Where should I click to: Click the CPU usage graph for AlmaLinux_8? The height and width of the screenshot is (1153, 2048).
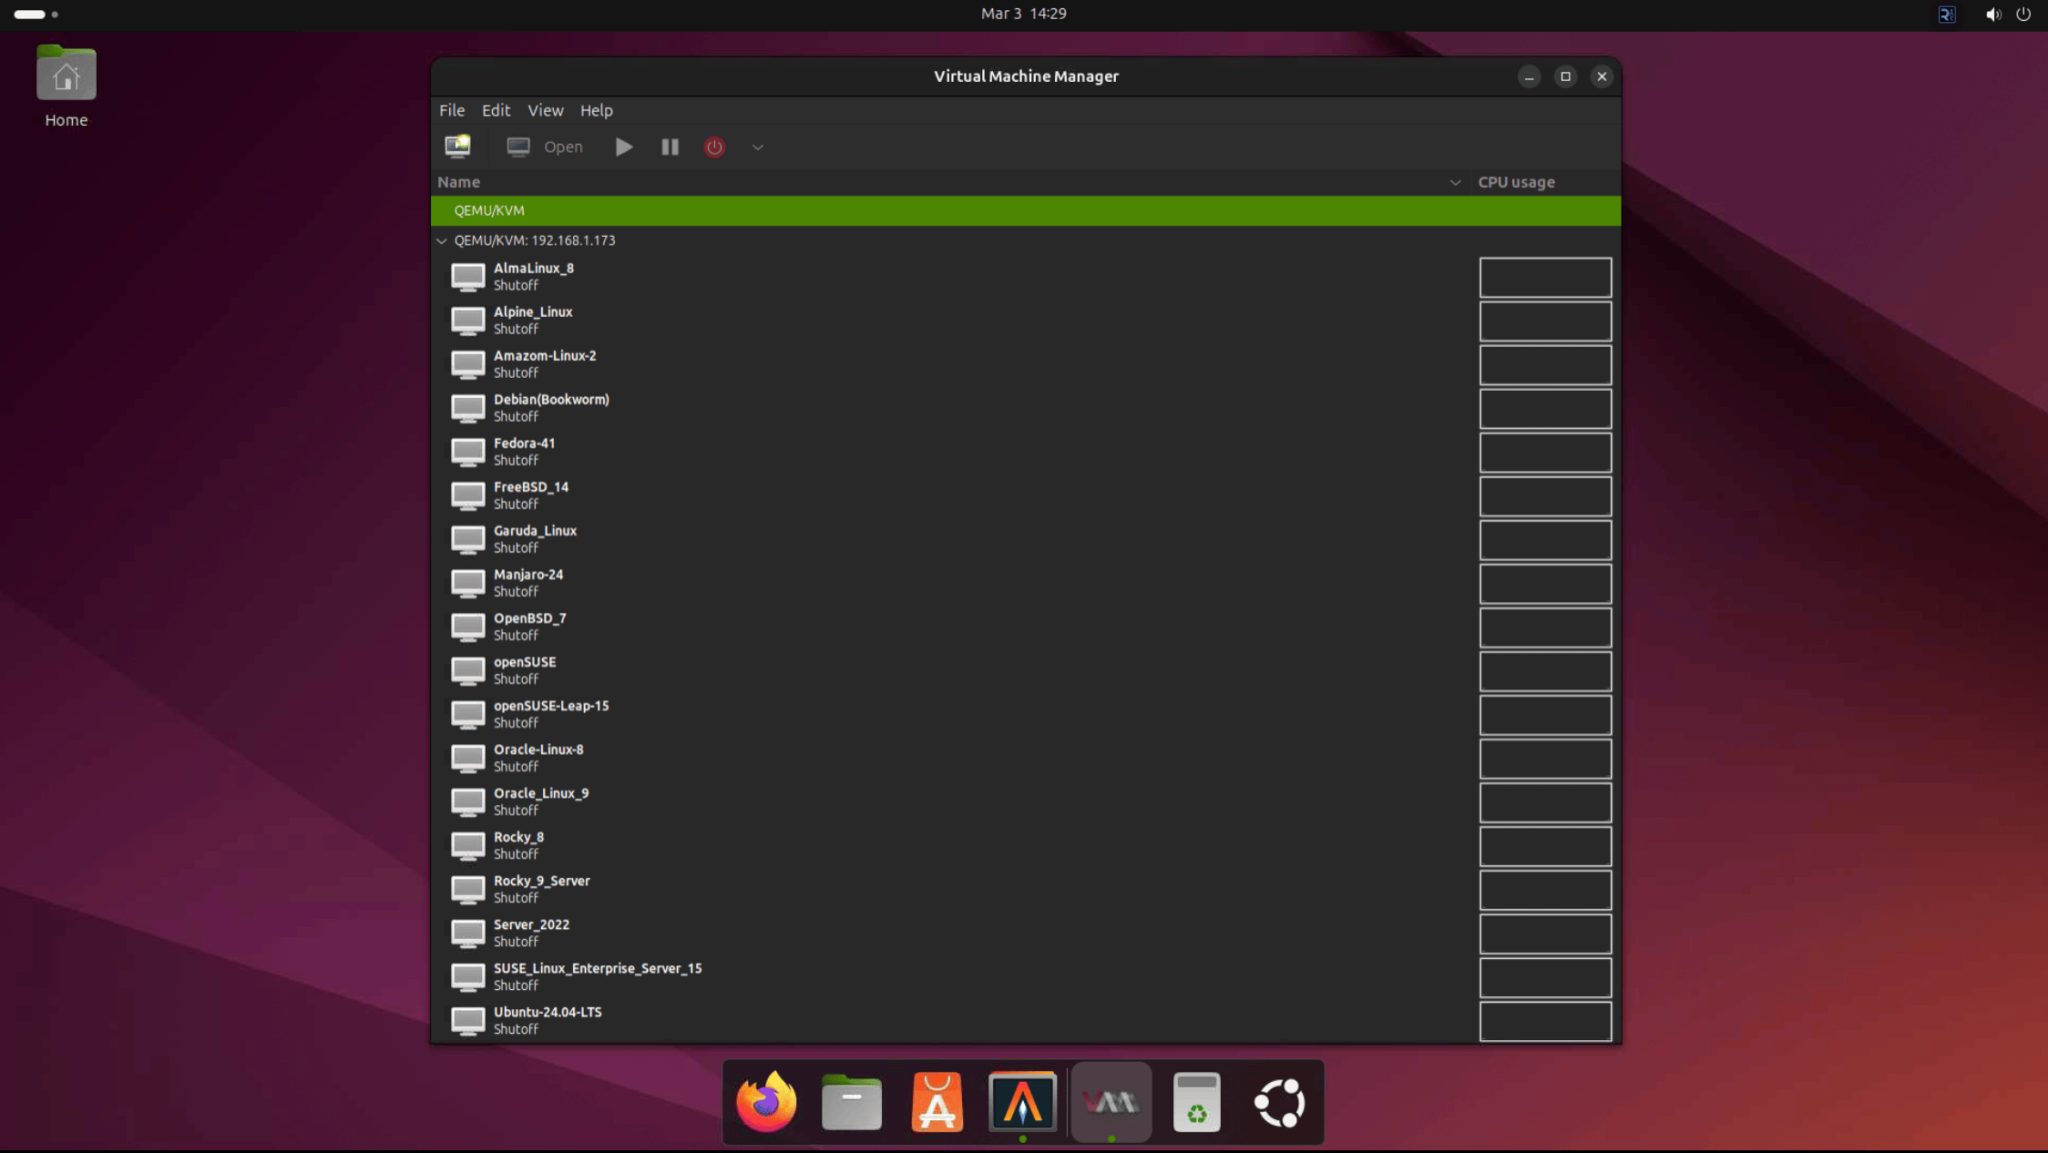coord(1543,277)
